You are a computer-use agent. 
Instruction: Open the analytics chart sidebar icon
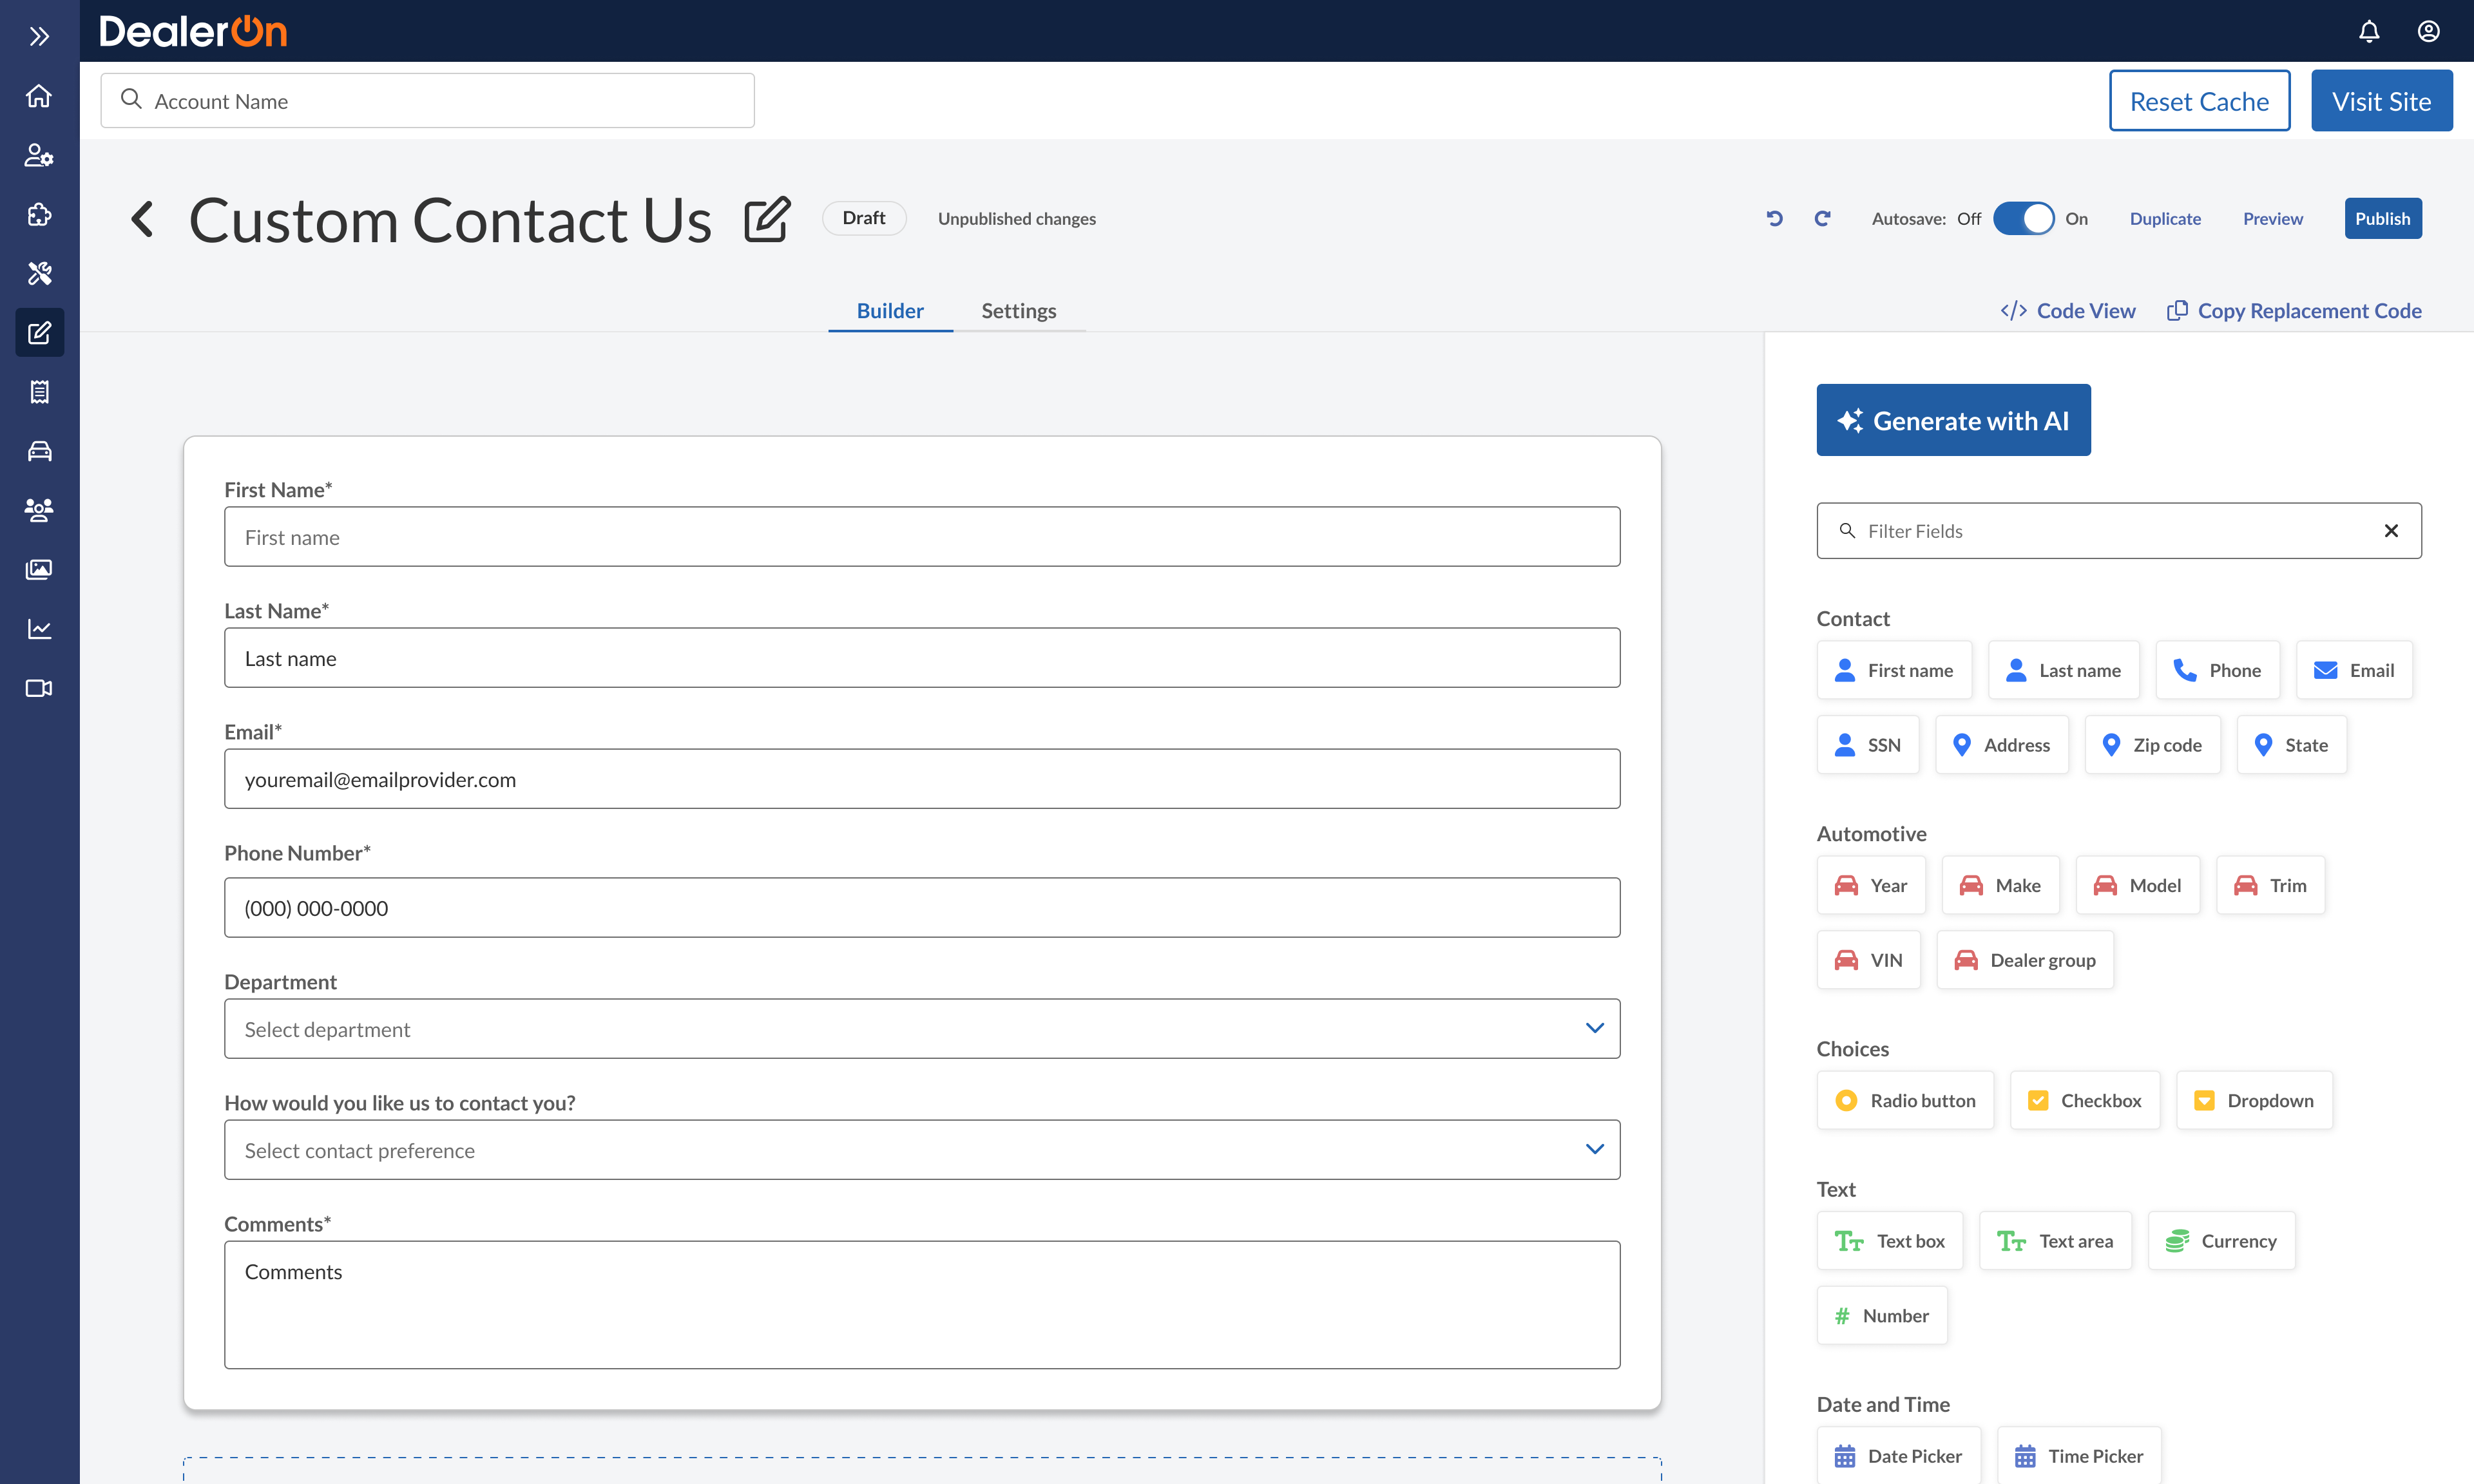pos(39,628)
